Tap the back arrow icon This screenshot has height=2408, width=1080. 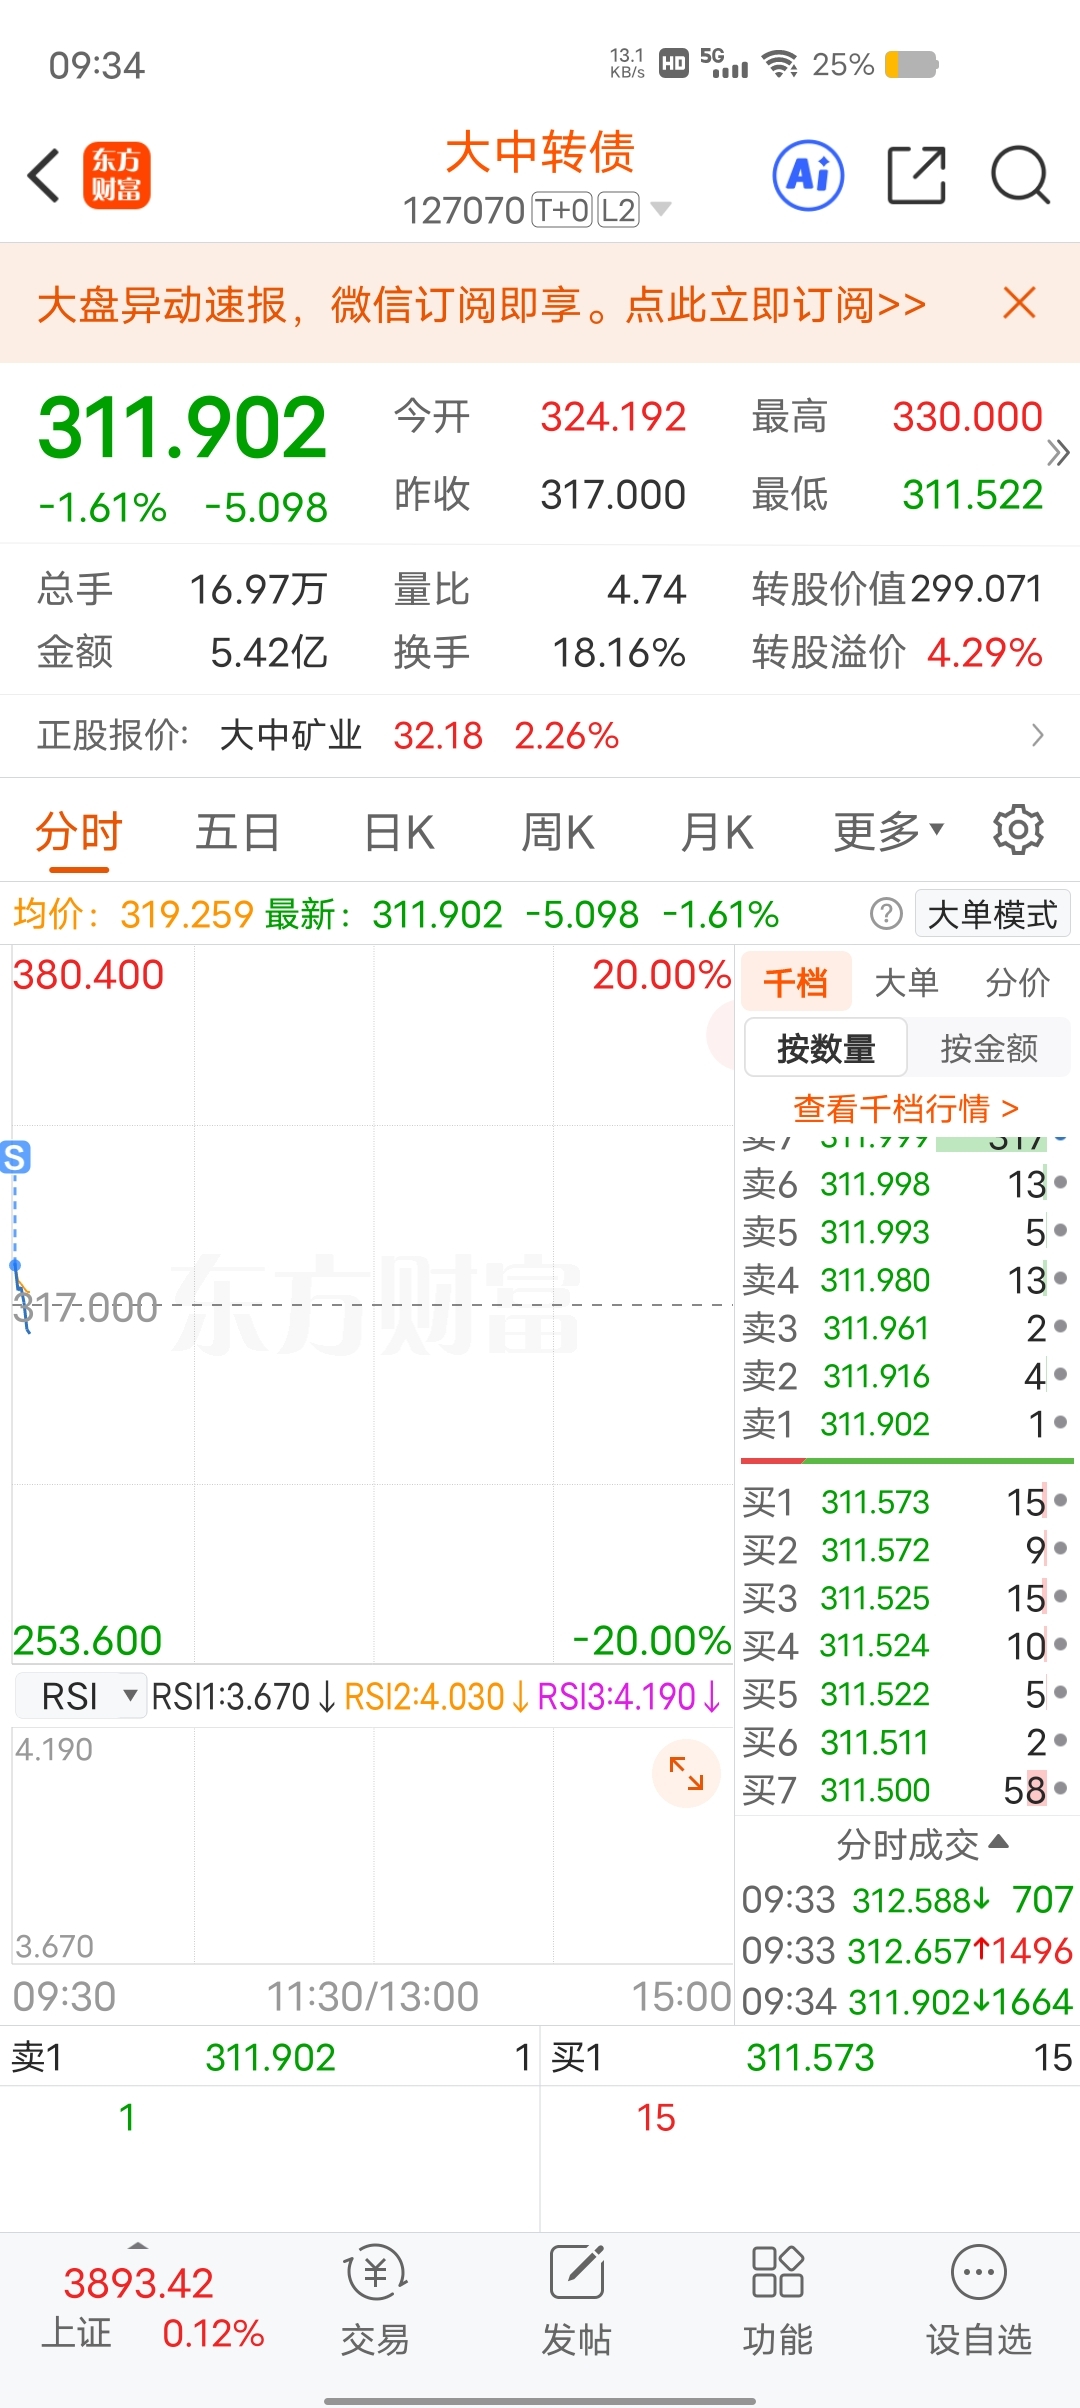pos(44,176)
